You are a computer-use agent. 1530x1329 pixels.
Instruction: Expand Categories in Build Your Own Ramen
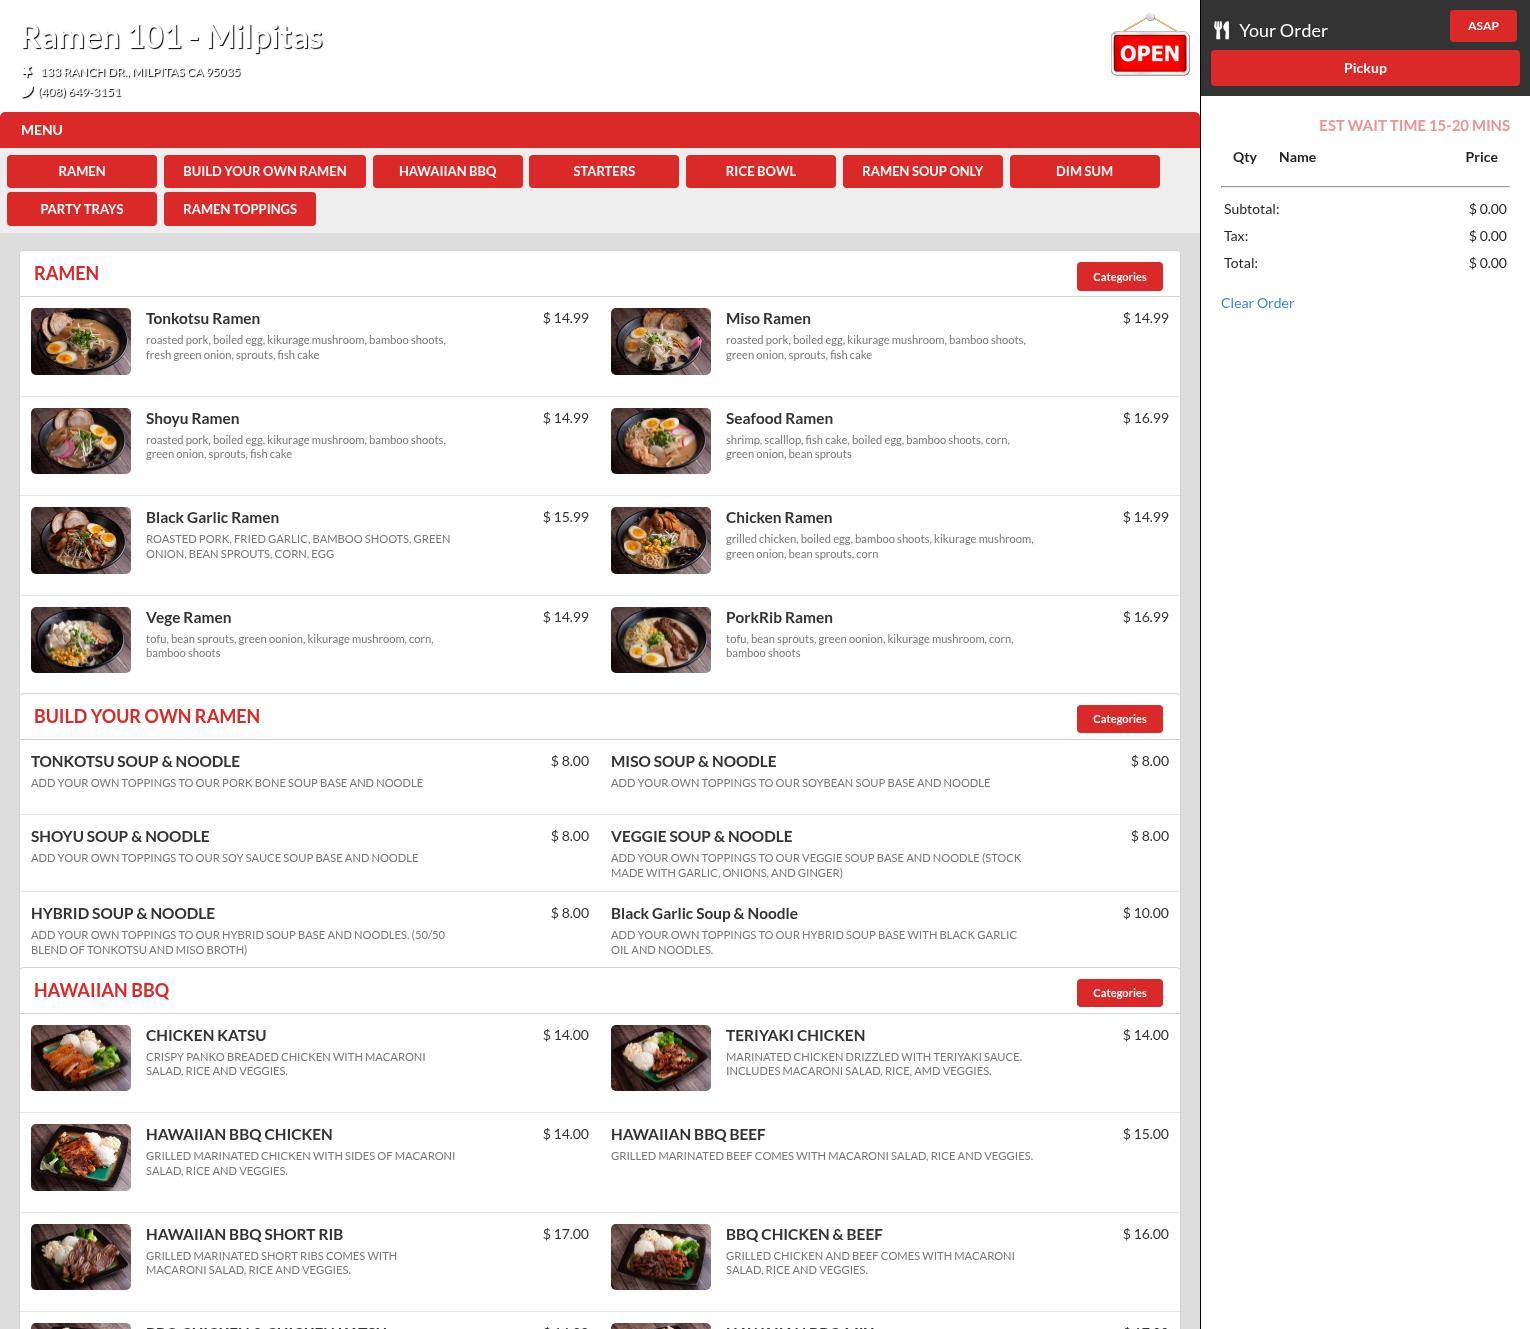[x=1119, y=719]
